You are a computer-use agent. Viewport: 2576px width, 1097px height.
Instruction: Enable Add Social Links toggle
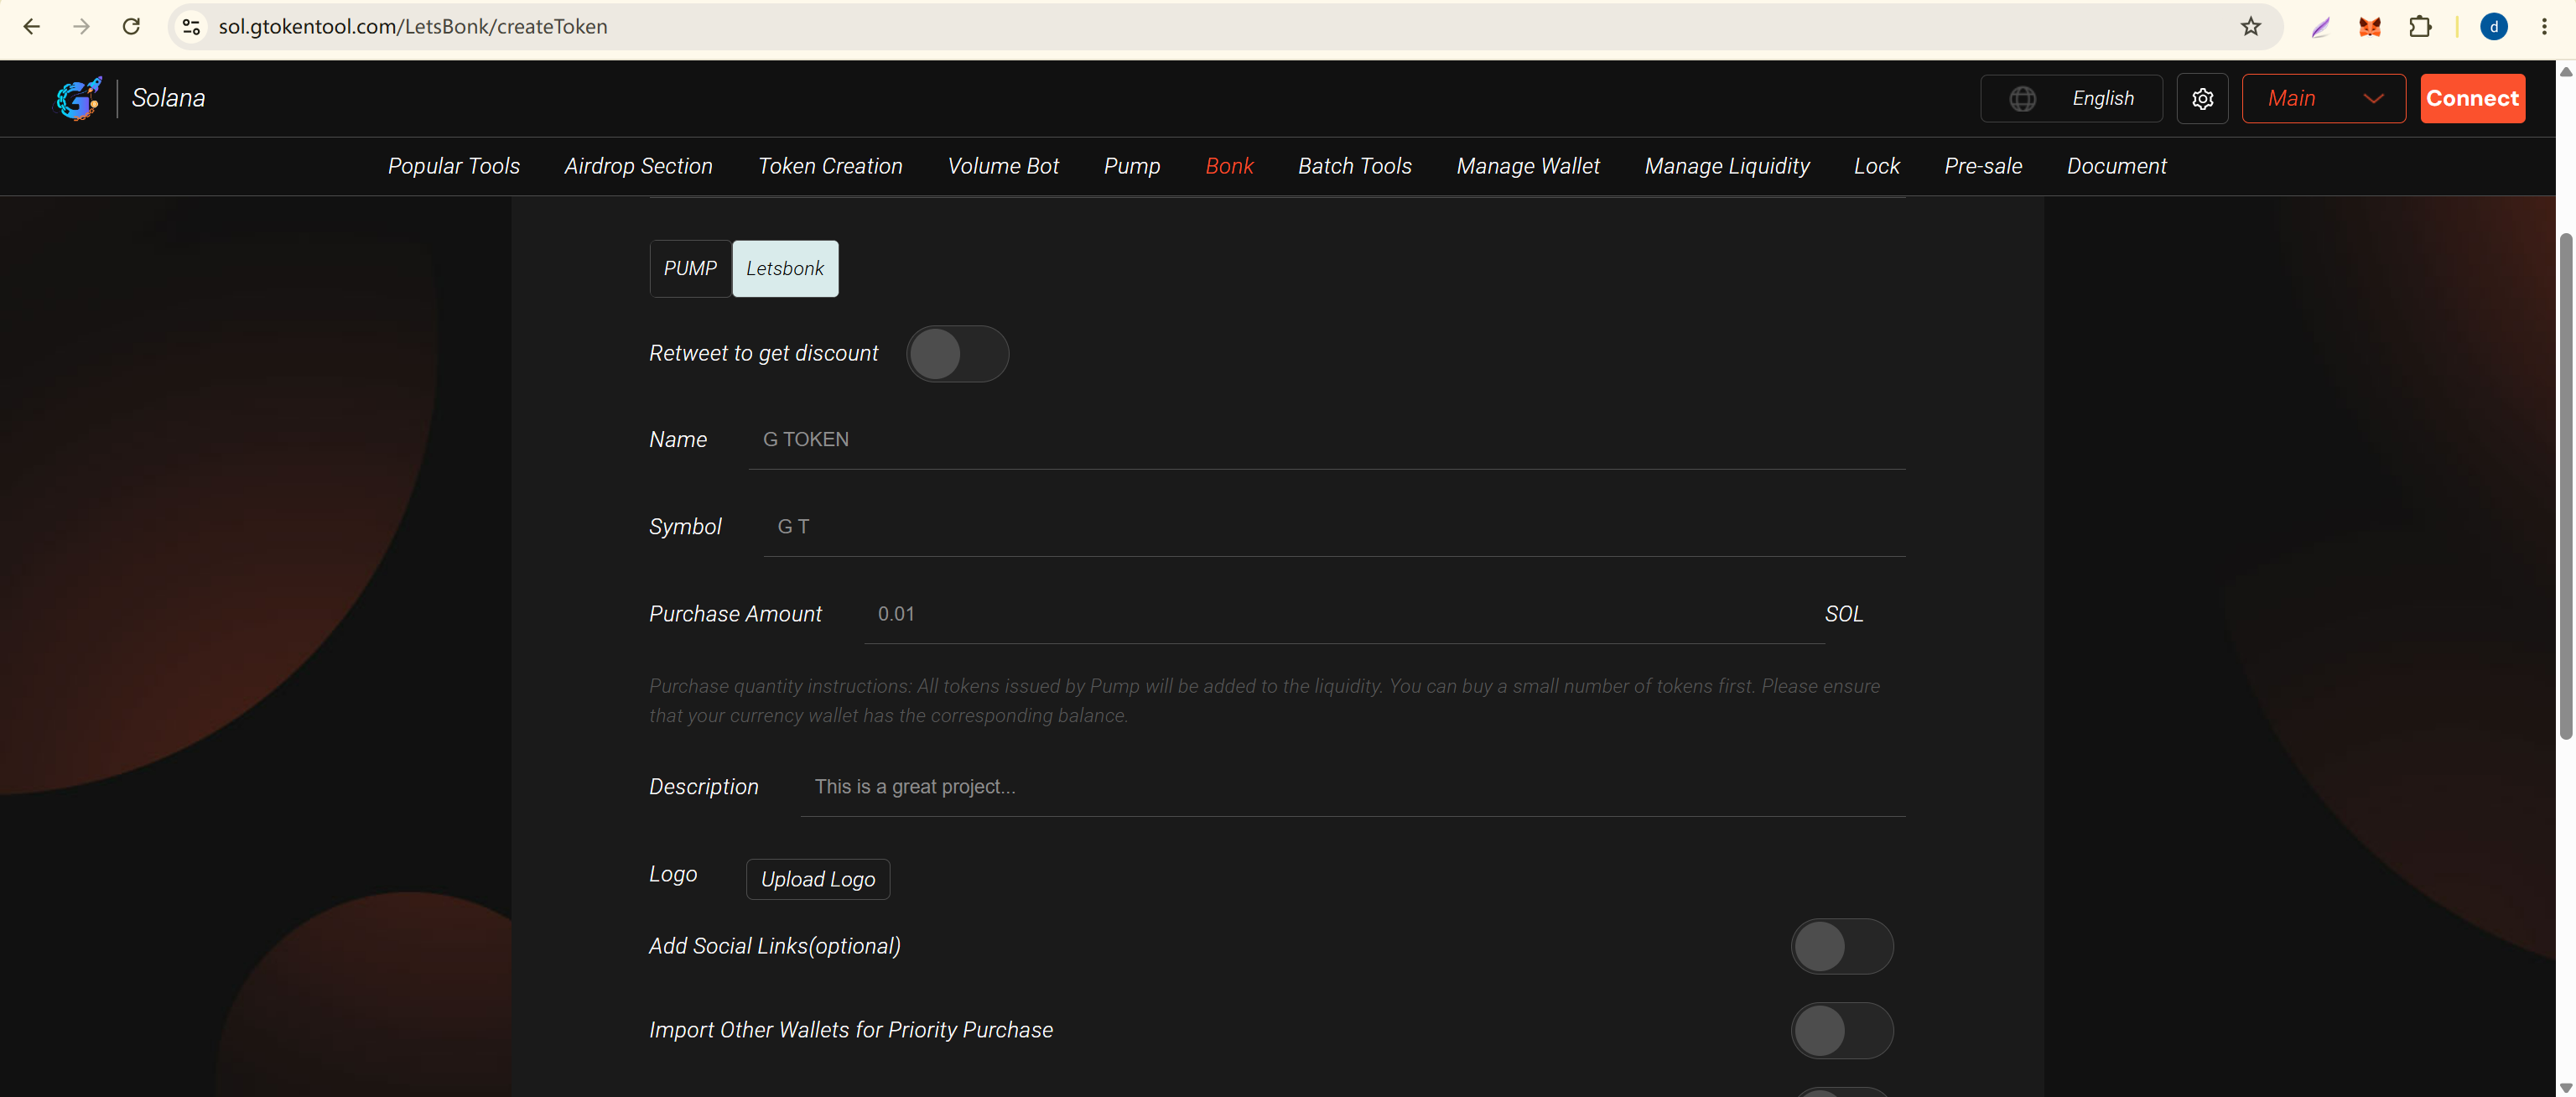pyautogui.click(x=1841, y=947)
